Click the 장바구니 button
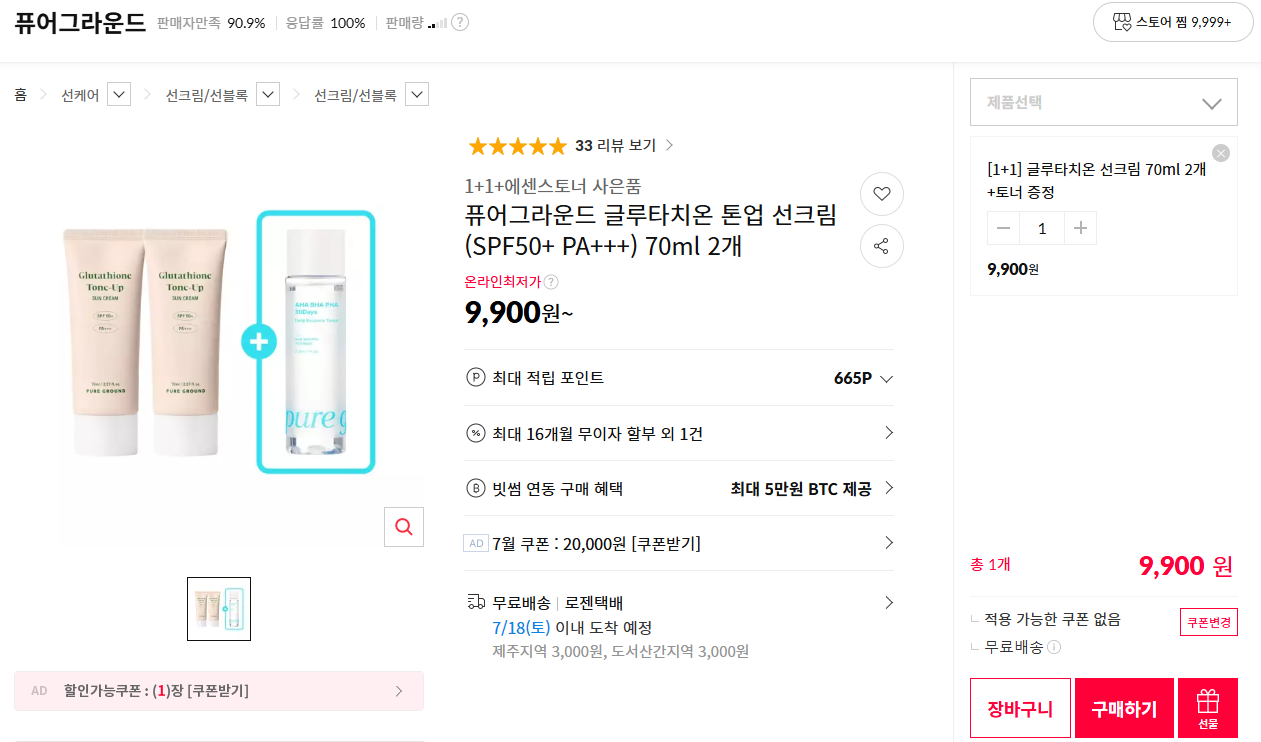1261x742 pixels. pos(1020,708)
